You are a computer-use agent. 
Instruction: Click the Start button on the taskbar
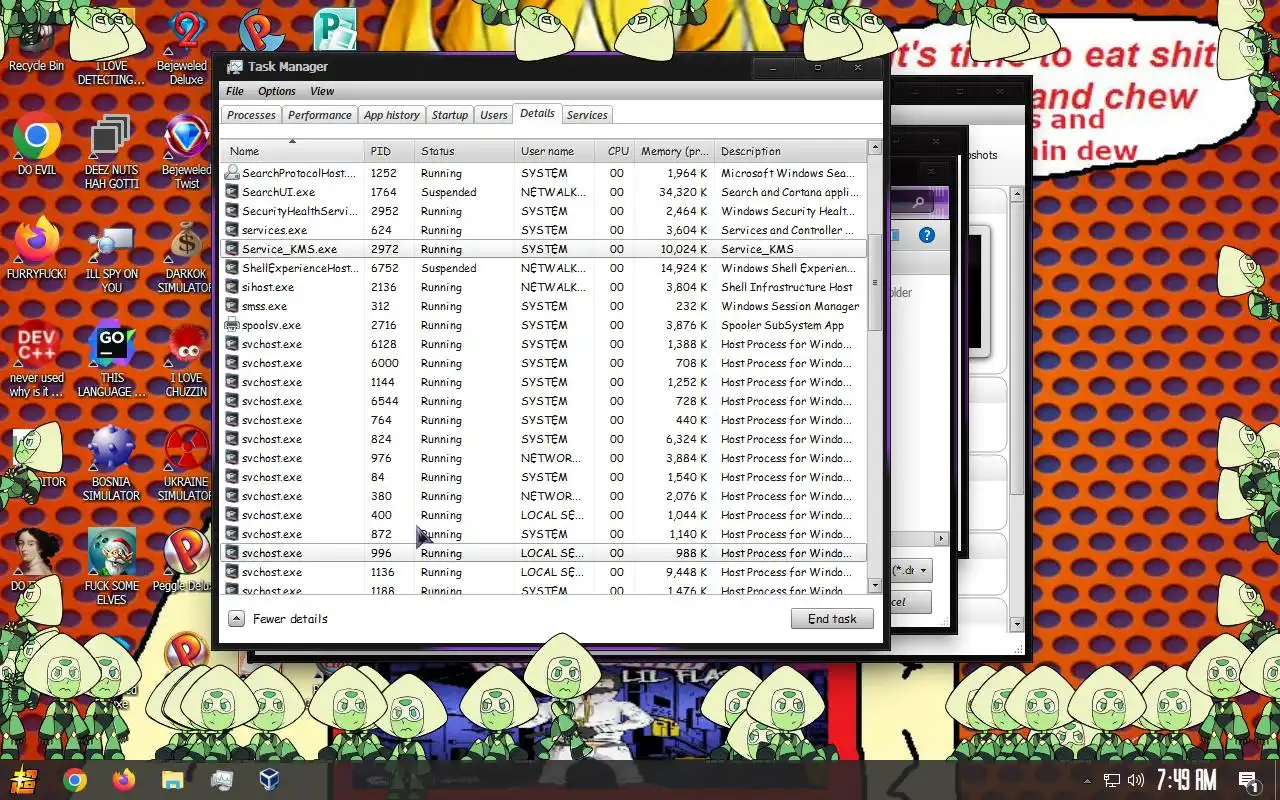(24, 780)
